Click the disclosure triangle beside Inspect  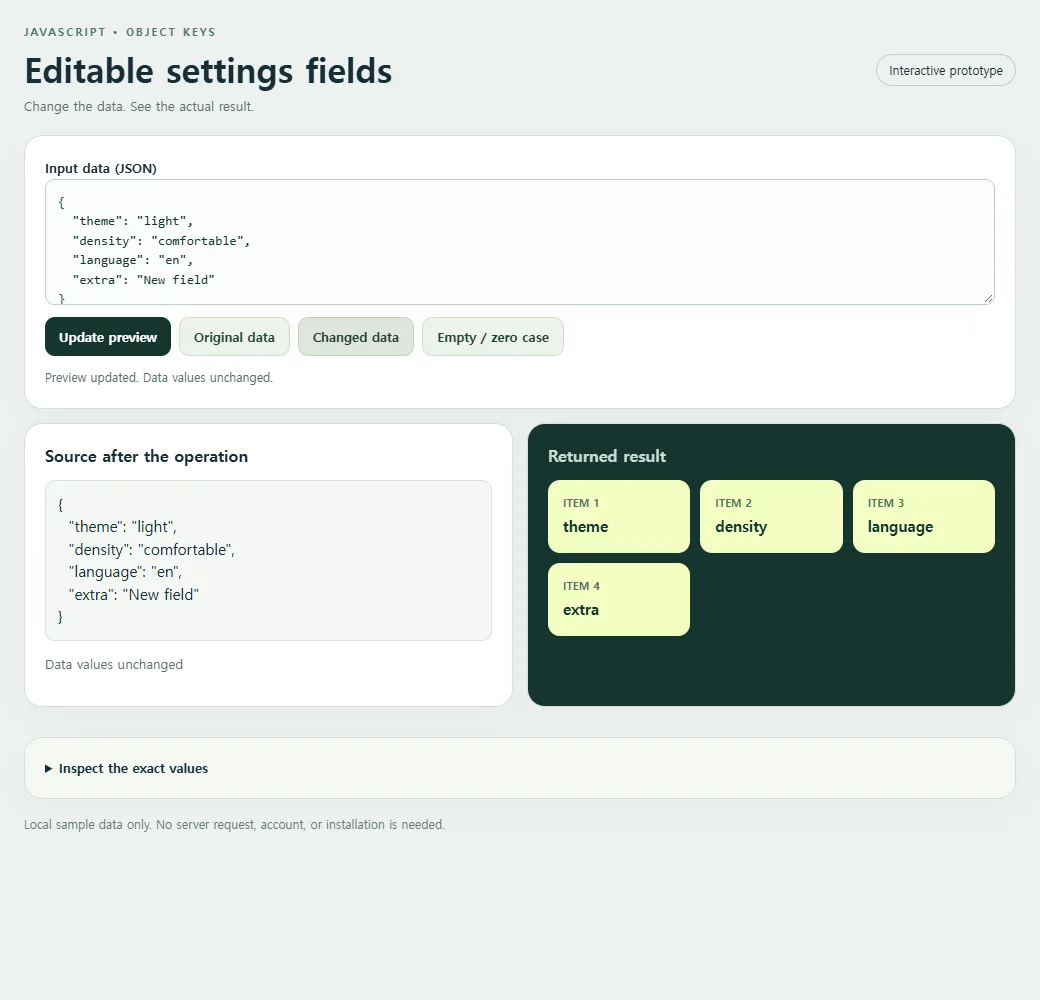point(48,769)
